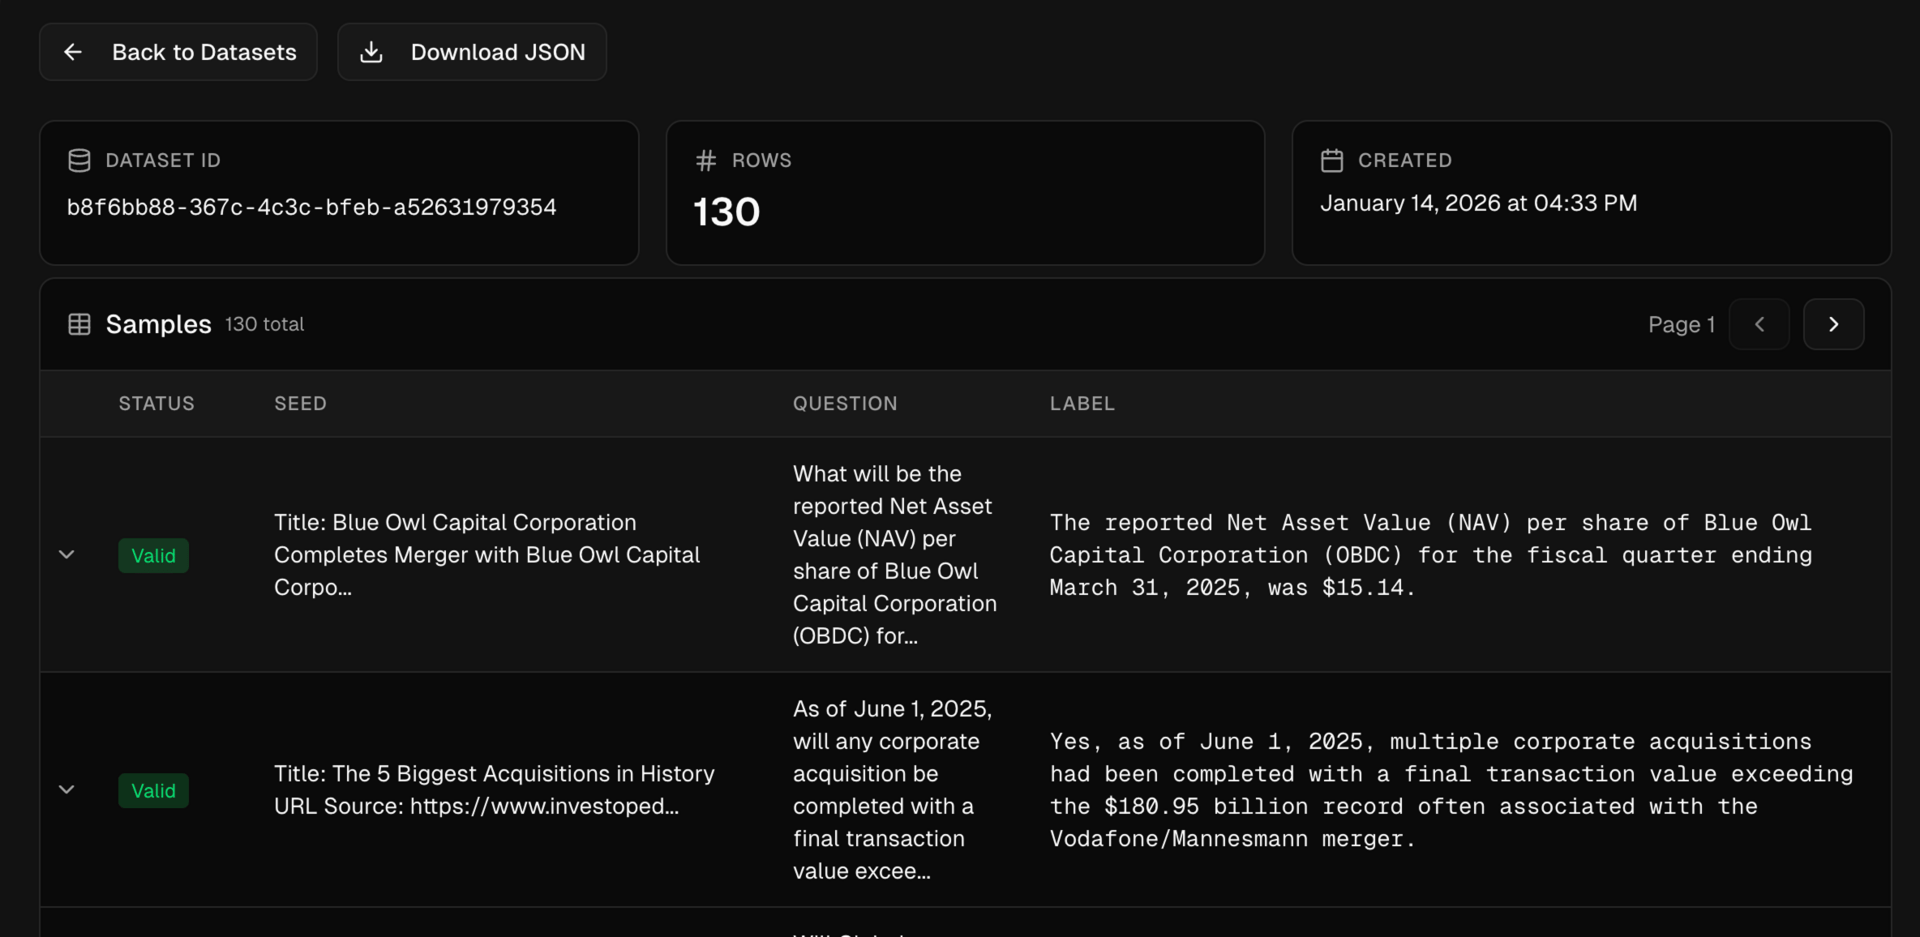1920x937 pixels.
Task: Select the row count 130
Action: click(727, 212)
